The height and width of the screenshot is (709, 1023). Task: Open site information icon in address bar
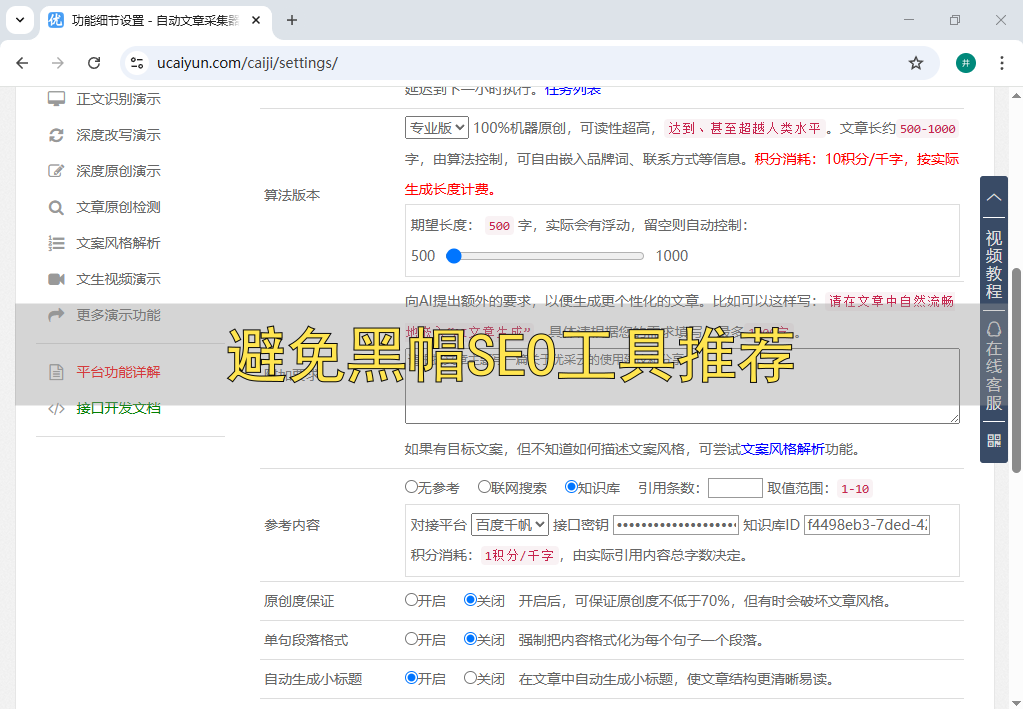coord(137,63)
